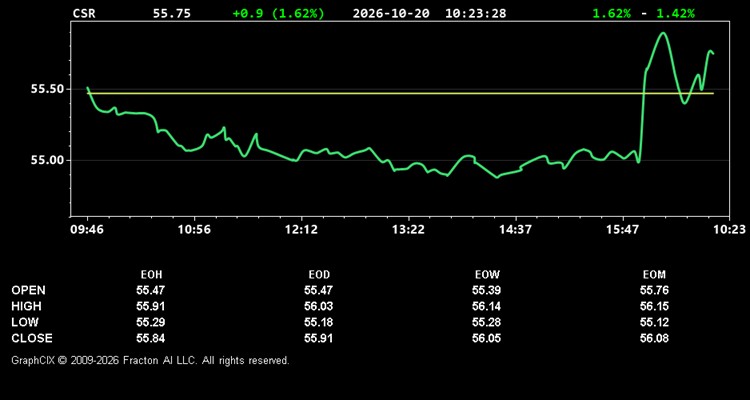Select EOW high value 56.14
Screen dimensions: 750x400
pyautogui.click(x=486, y=306)
